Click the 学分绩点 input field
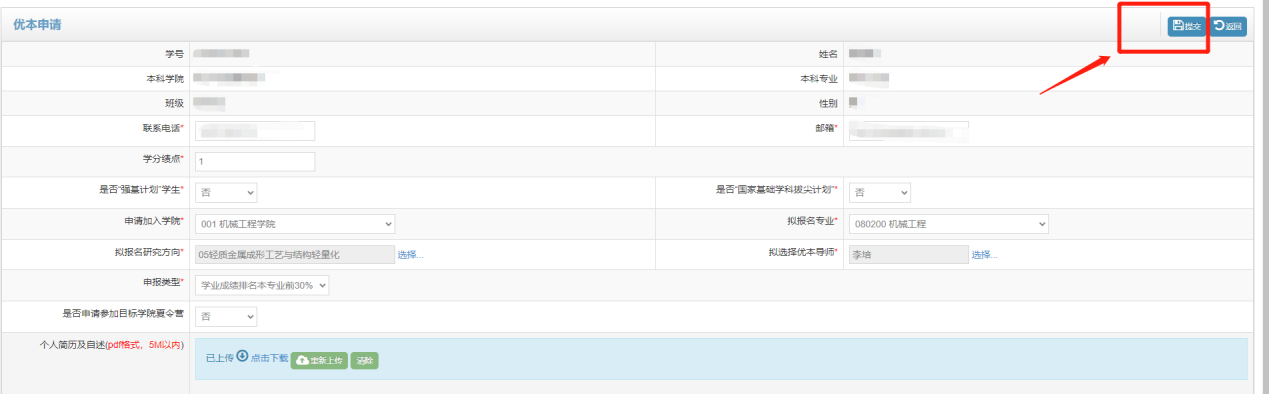1269x394 pixels. point(254,161)
